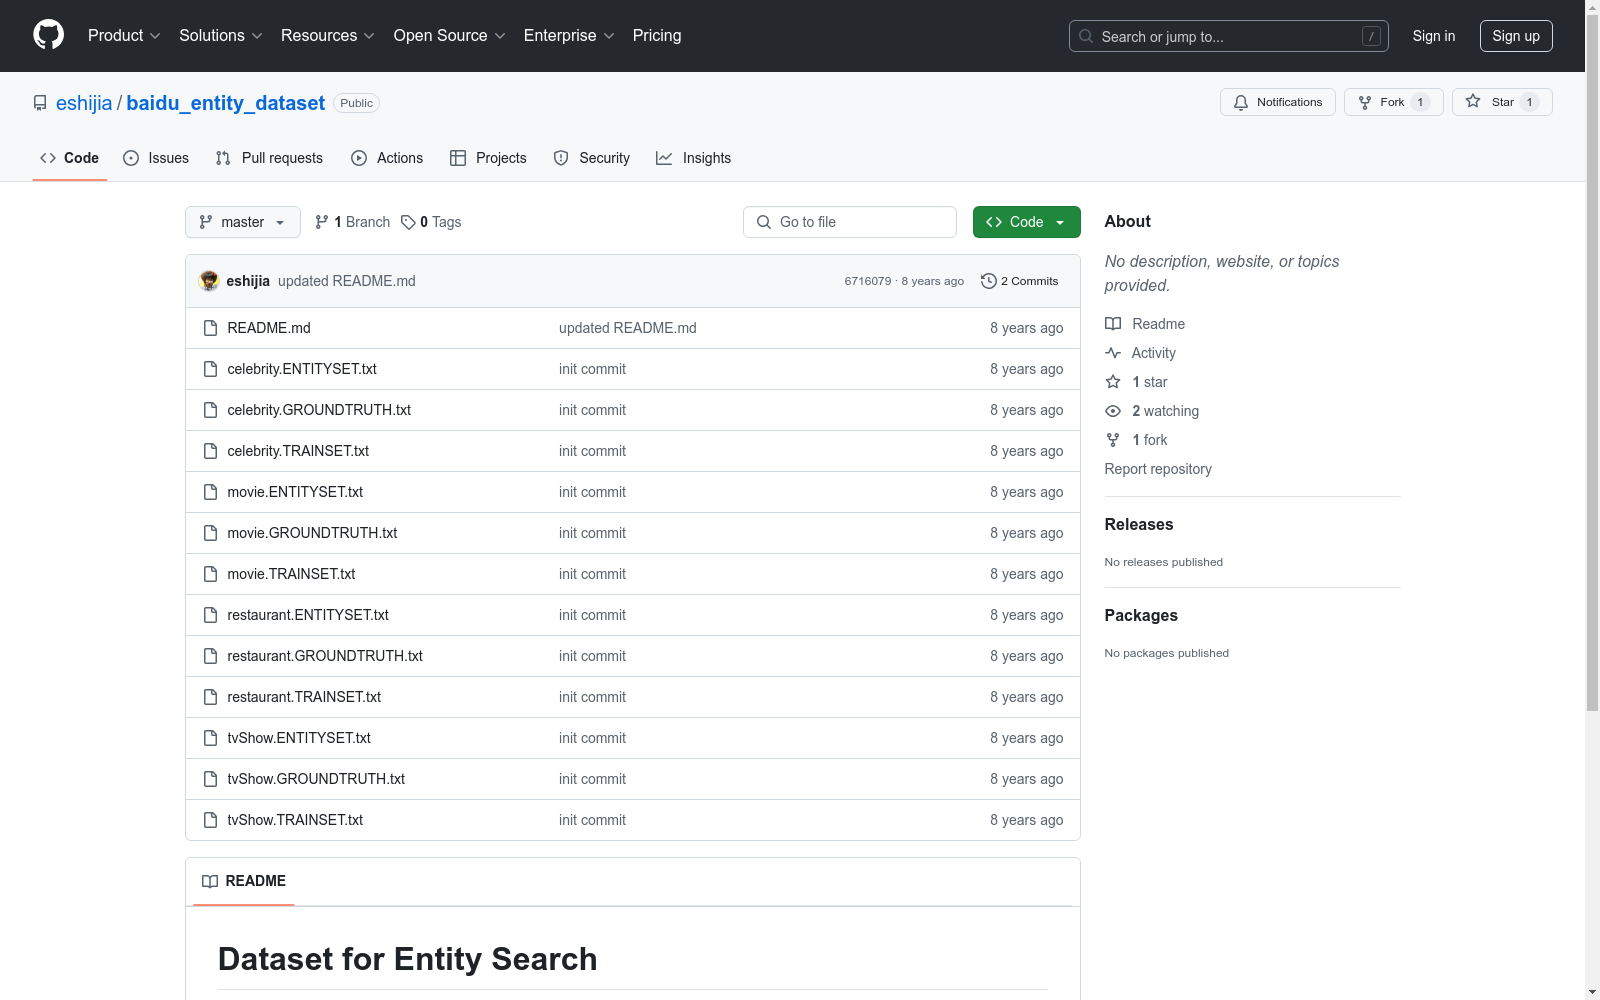This screenshot has height=1000, width=1600.
Task: Click the Sign in link
Action: tap(1434, 36)
